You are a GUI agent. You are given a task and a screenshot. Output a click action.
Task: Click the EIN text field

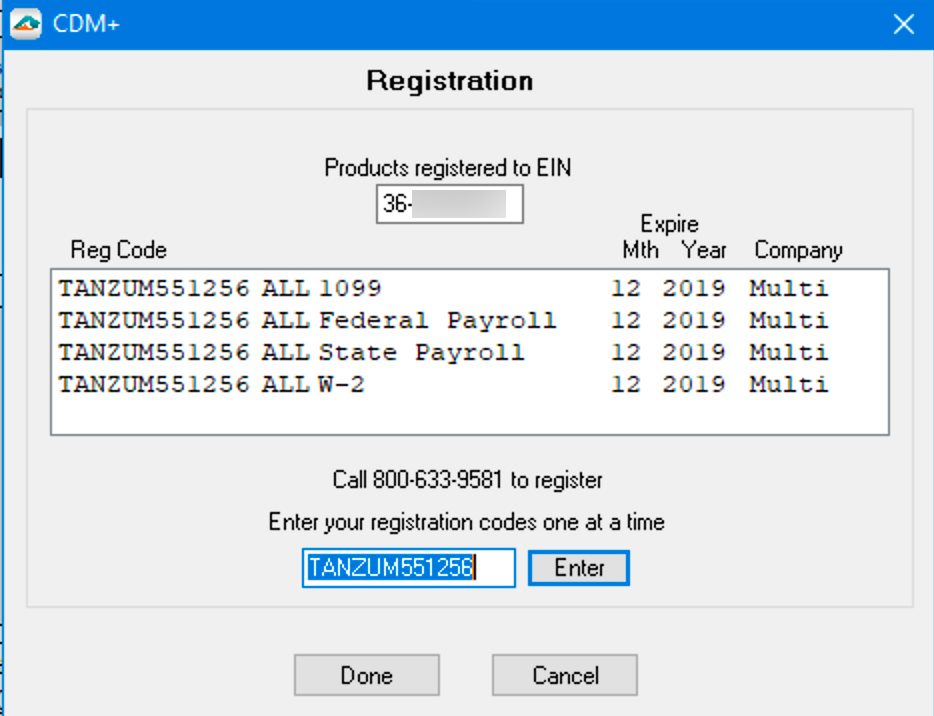pos(449,204)
